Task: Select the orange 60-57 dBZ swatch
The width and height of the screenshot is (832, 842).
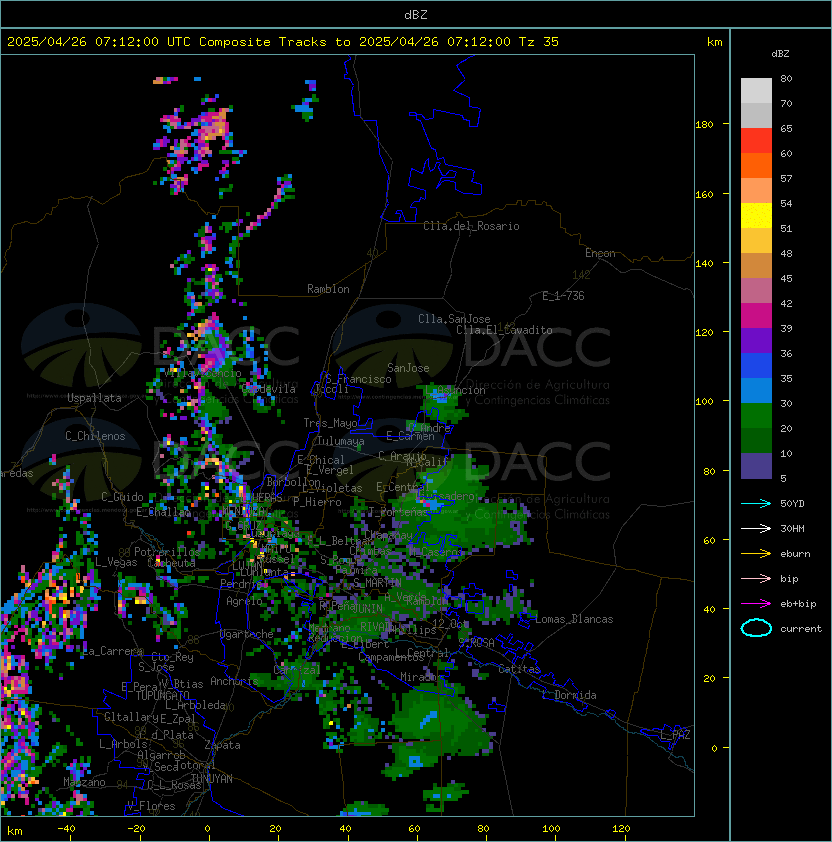Action: tap(756, 165)
